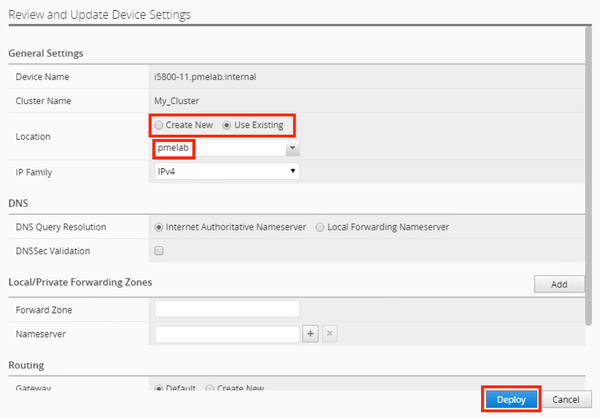Image resolution: width=600 pixels, height=418 pixels.
Task: Click the plus icon beside Nameserver field
Action: 310,333
